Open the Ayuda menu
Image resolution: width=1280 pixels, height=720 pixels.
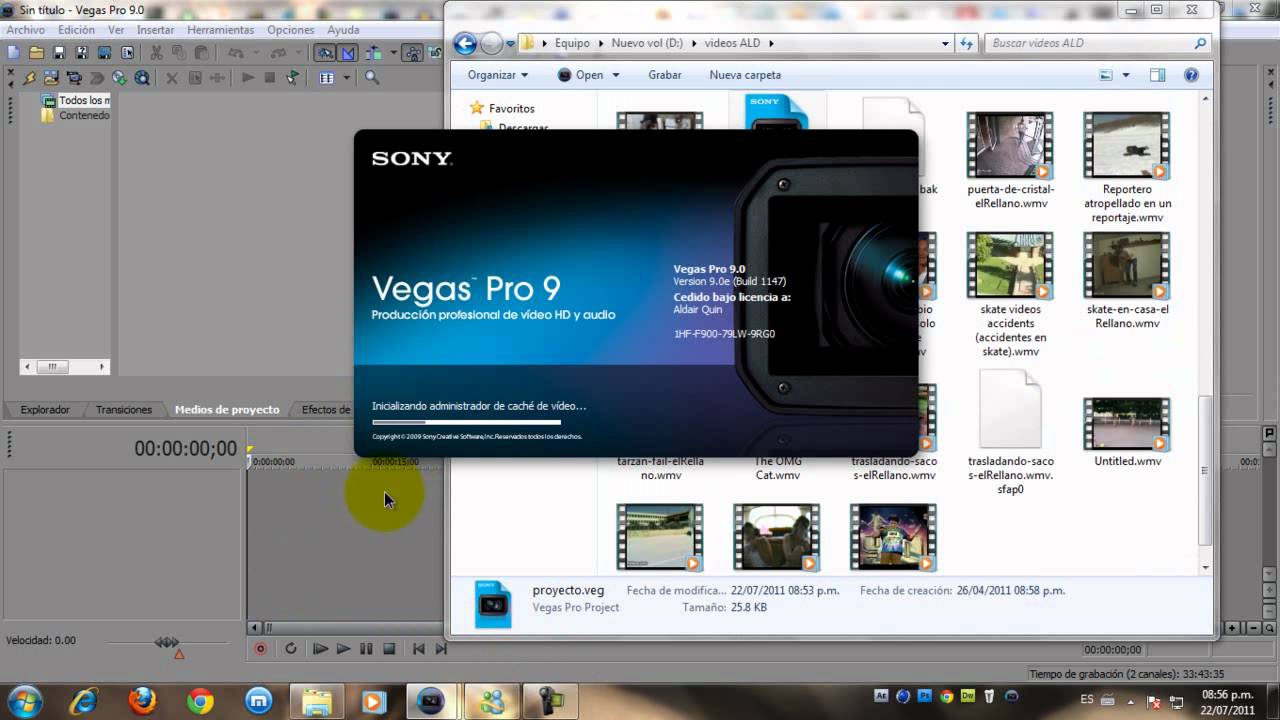[x=343, y=30]
